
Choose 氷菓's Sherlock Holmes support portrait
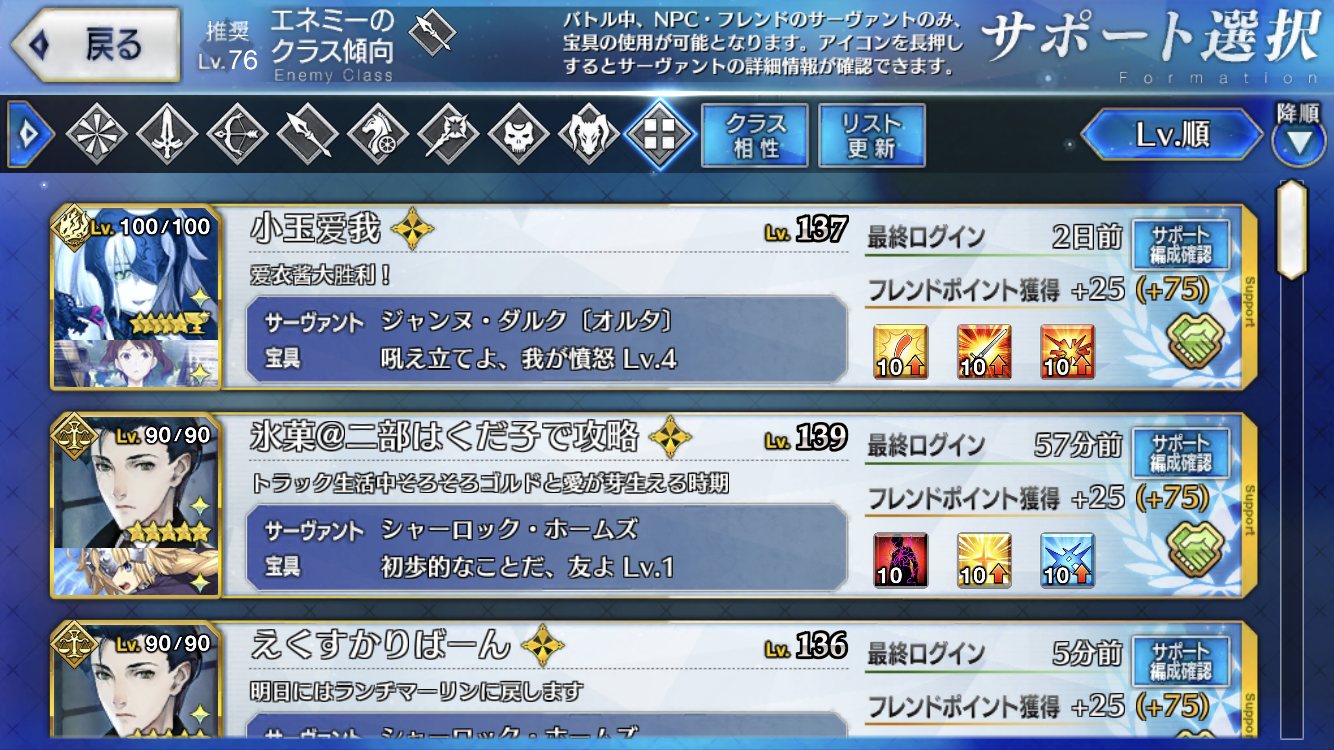(x=135, y=506)
